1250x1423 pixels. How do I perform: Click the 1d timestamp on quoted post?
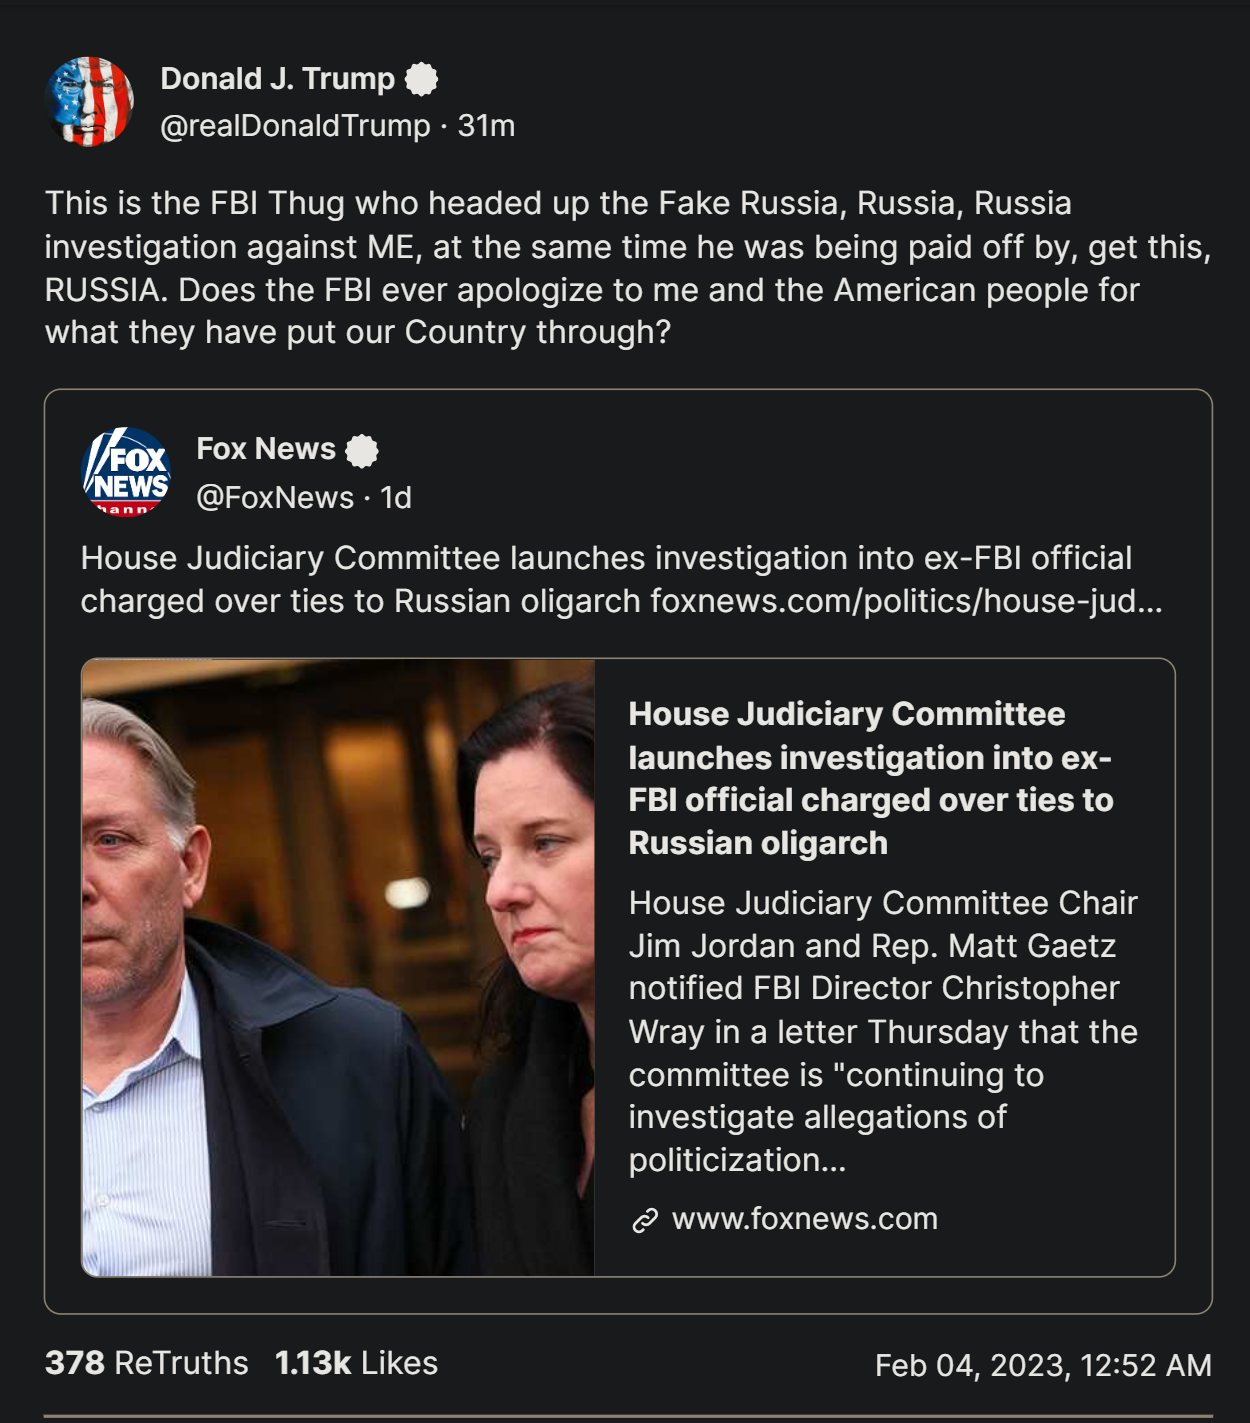pyautogui.click(x=396, y=497)
